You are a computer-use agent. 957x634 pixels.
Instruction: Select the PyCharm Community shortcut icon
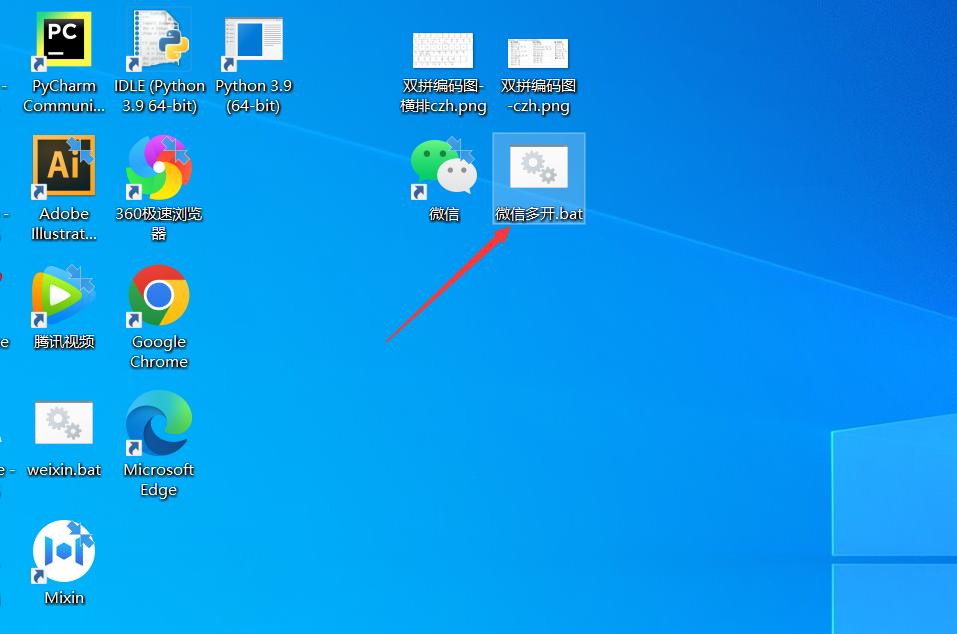coord(63,40)
